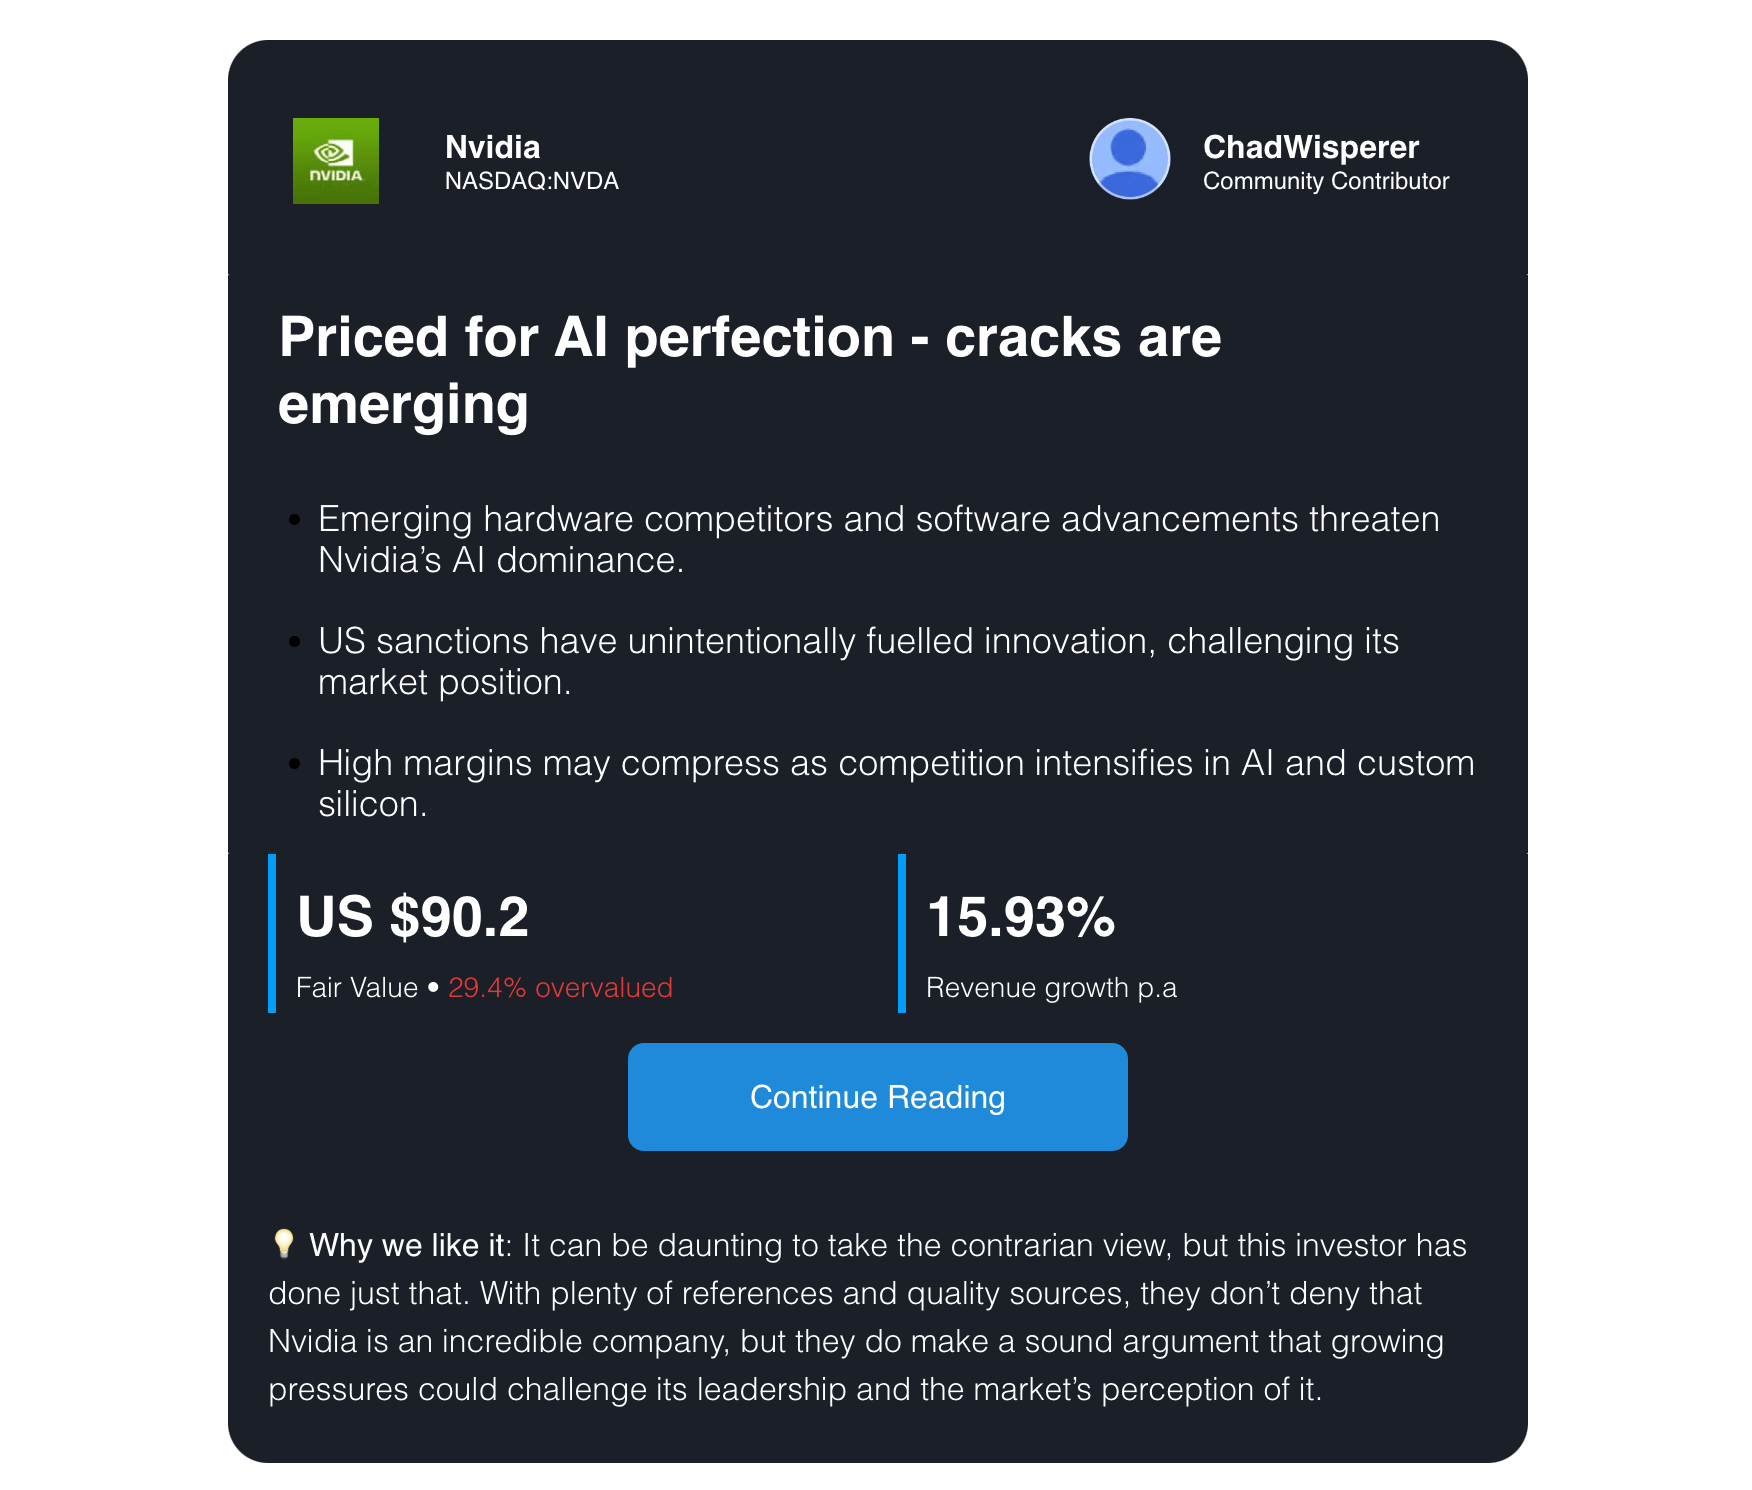Select the bullet about US sanctions
Screen dimensions: 1752x1490
coord(858,662)
